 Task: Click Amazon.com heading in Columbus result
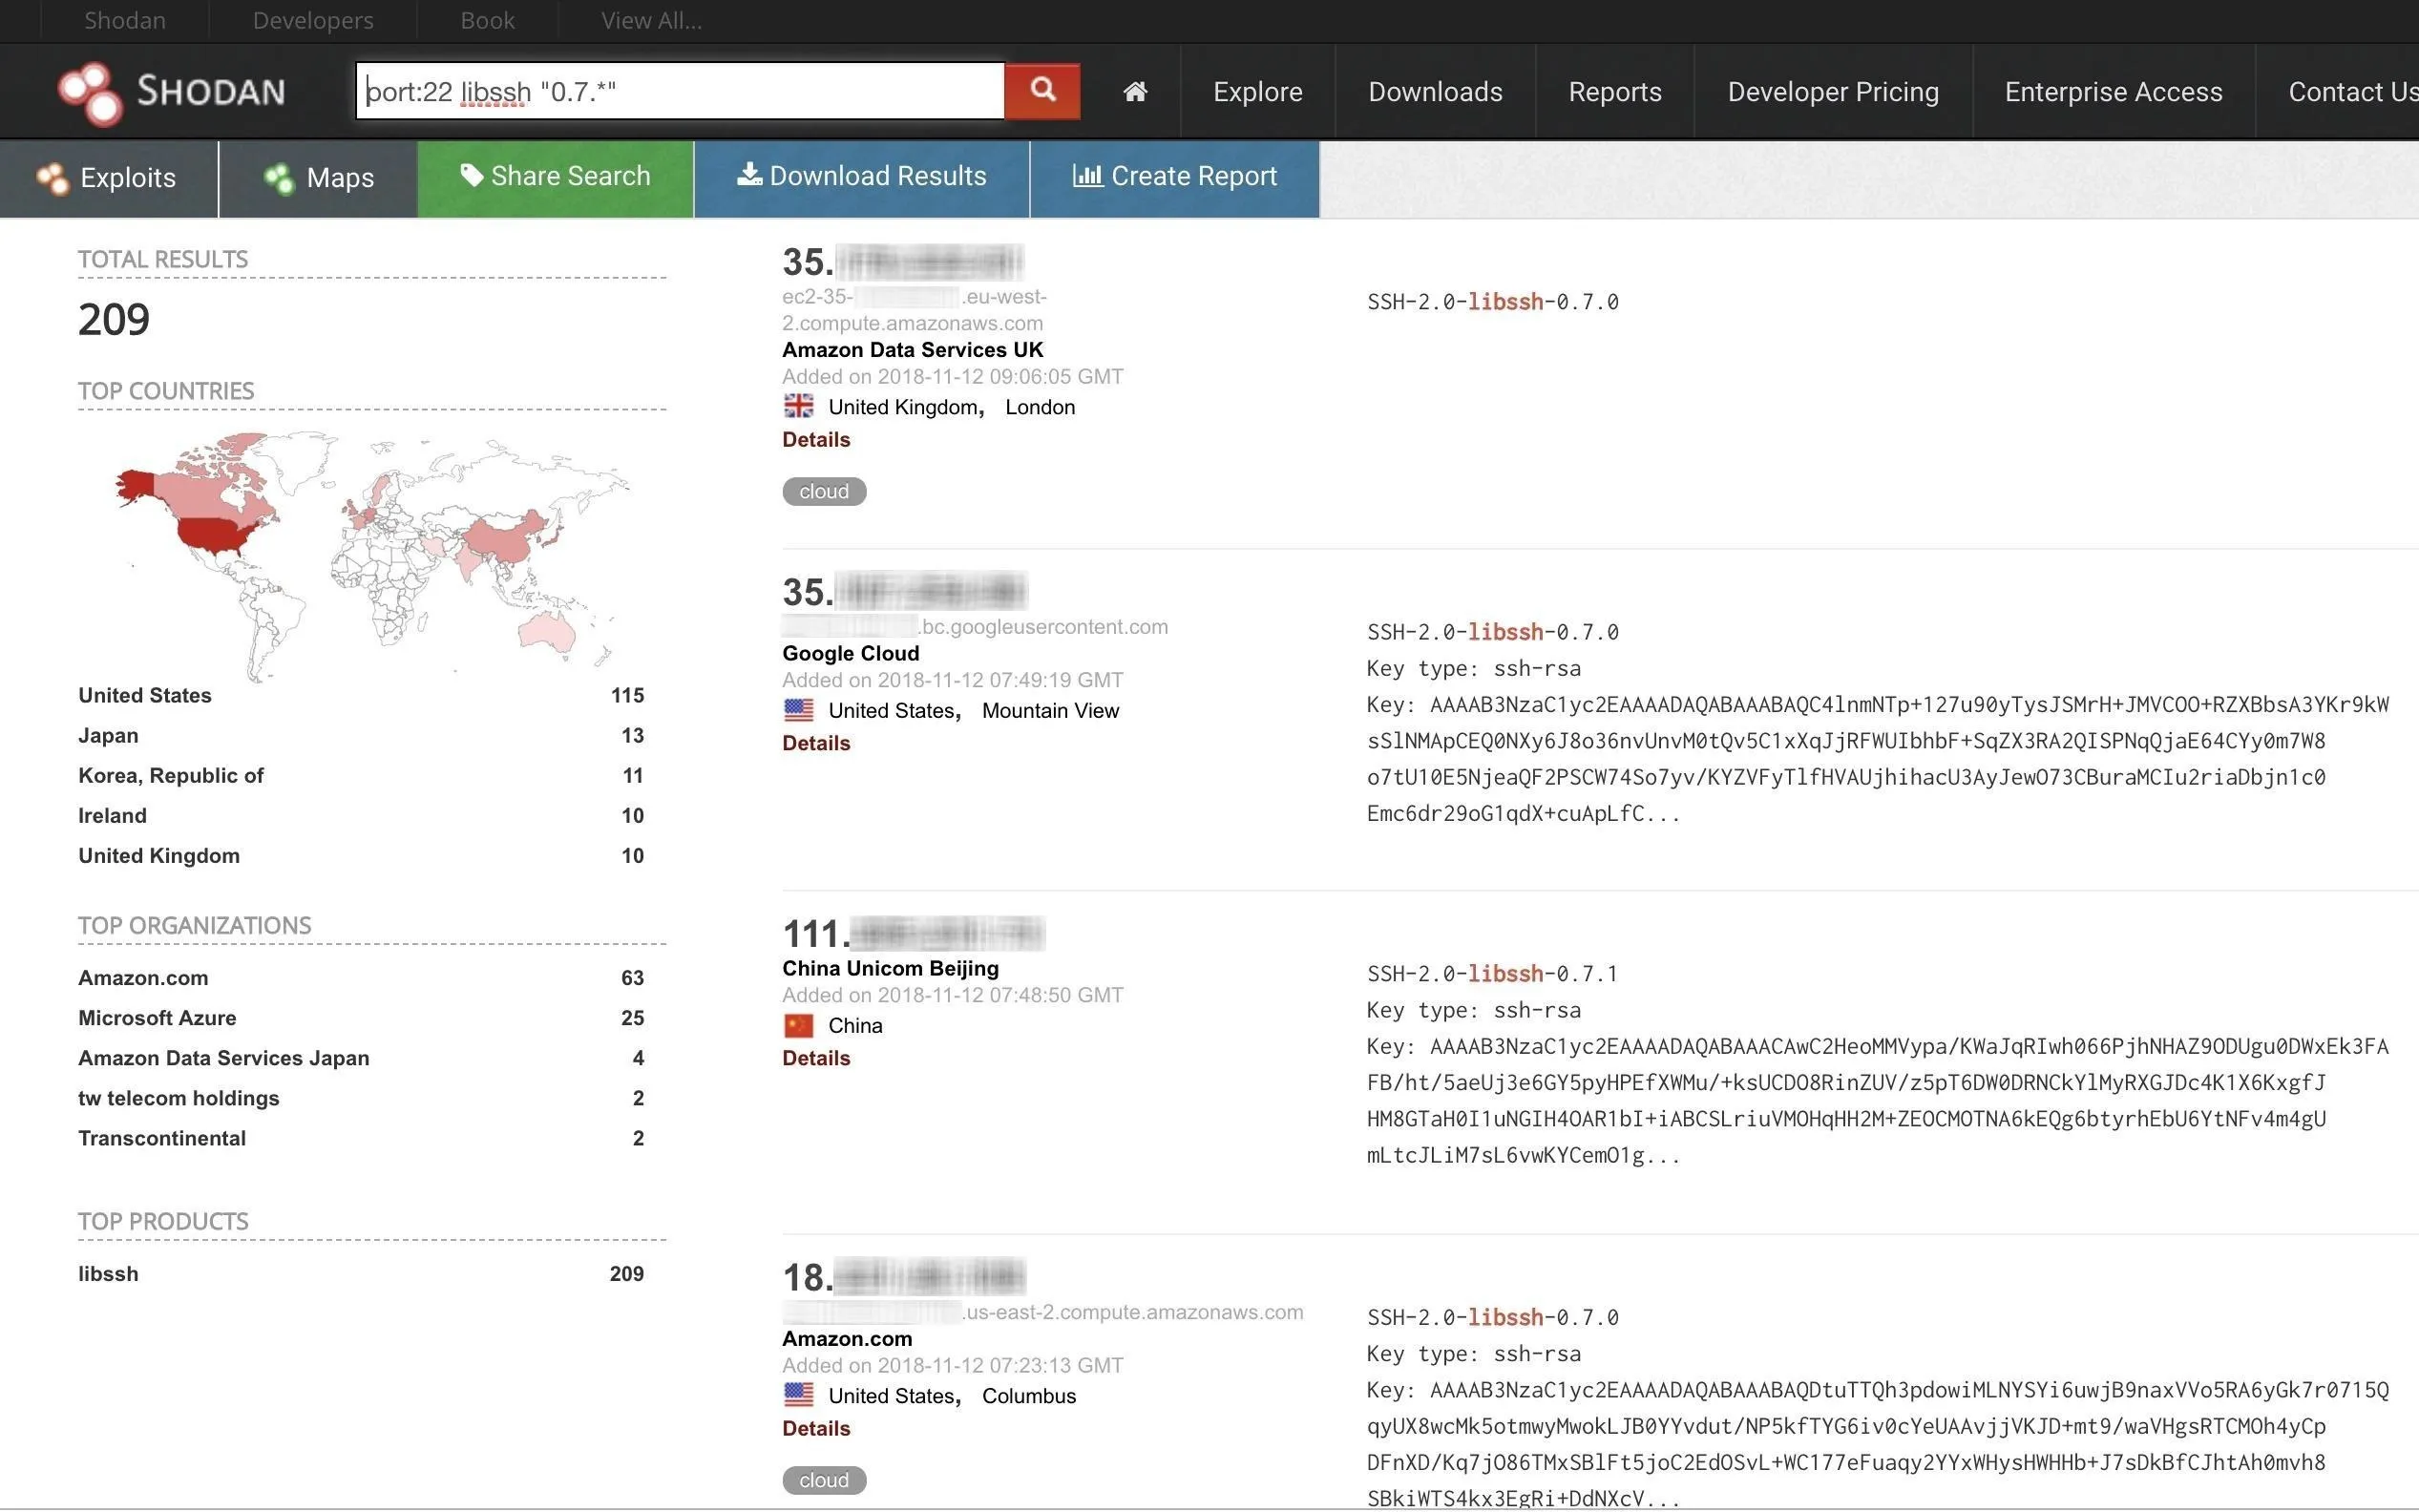tap(847, 1338)
